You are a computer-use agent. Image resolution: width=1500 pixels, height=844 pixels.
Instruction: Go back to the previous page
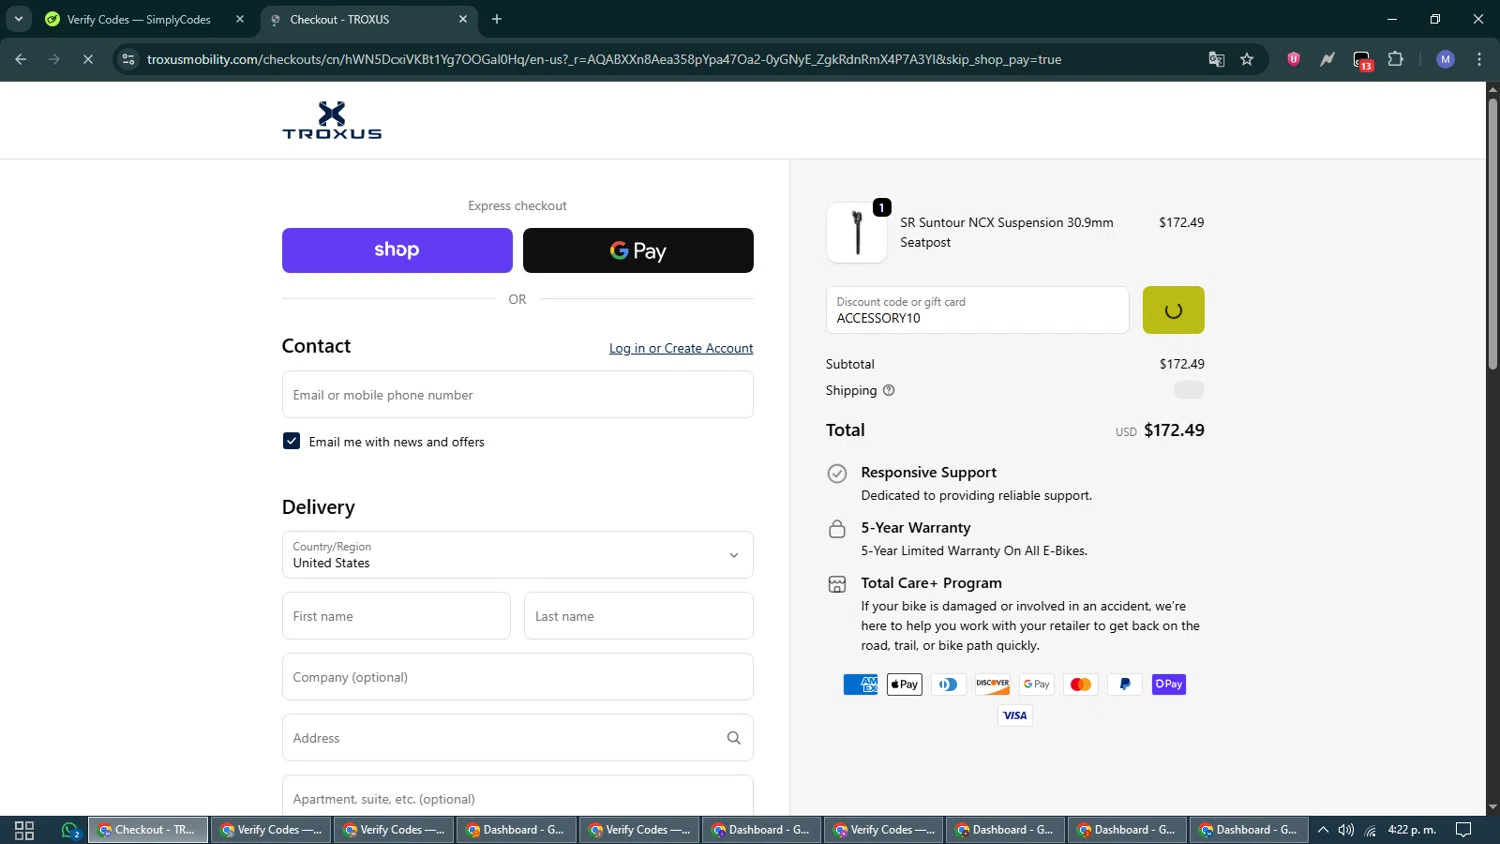click(x=21, y=59)
